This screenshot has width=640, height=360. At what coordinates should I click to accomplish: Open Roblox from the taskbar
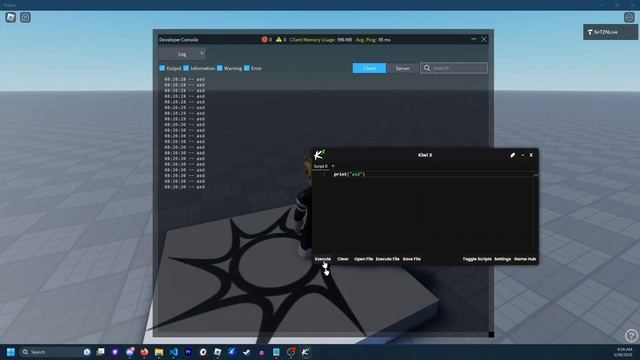tap(218, 352)
